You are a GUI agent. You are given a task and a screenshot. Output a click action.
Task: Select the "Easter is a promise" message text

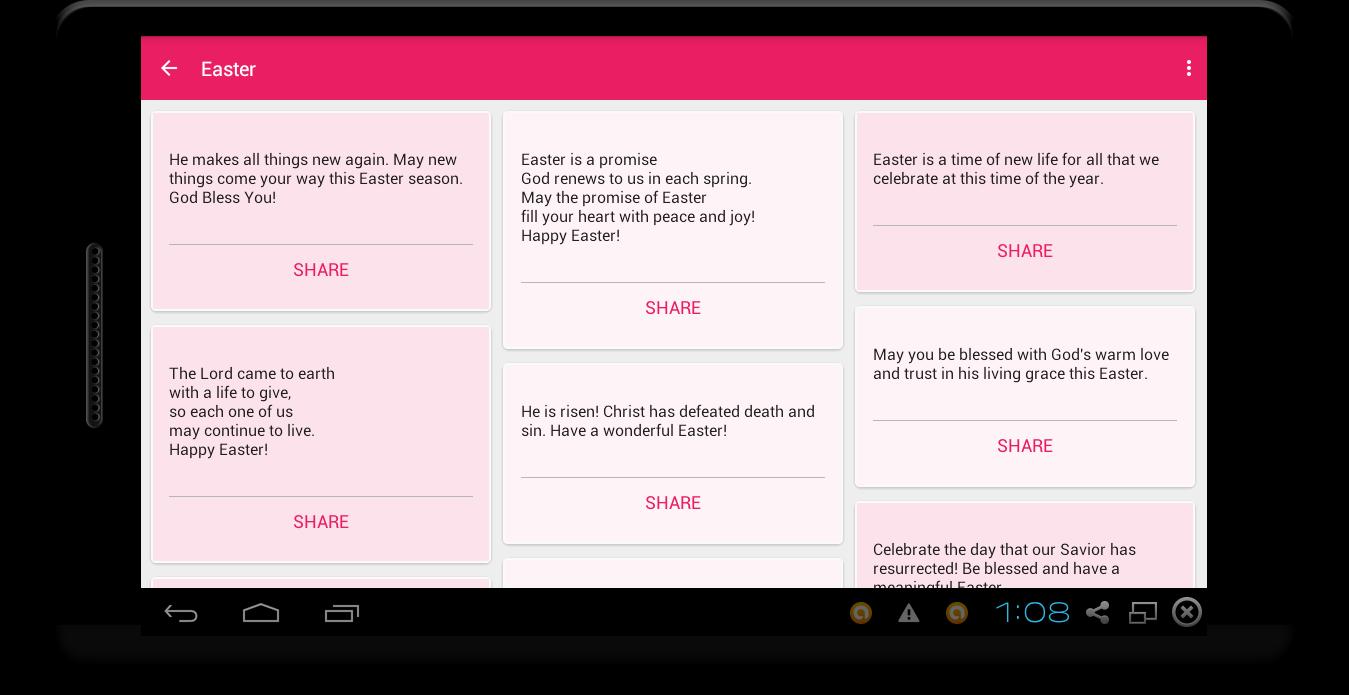638,198
